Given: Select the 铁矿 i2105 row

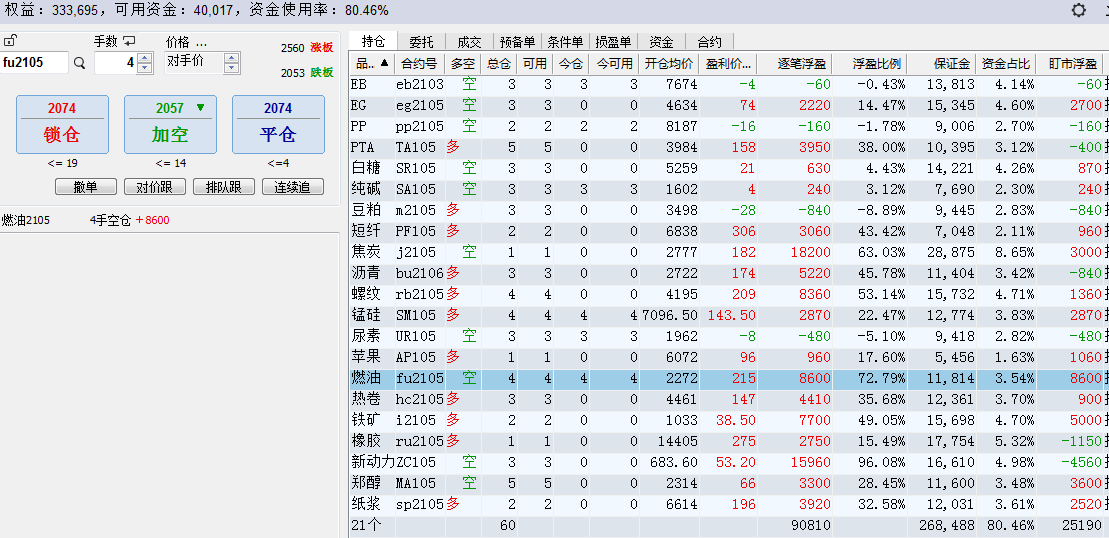Looking at the screenshot, I should (728, 420).
